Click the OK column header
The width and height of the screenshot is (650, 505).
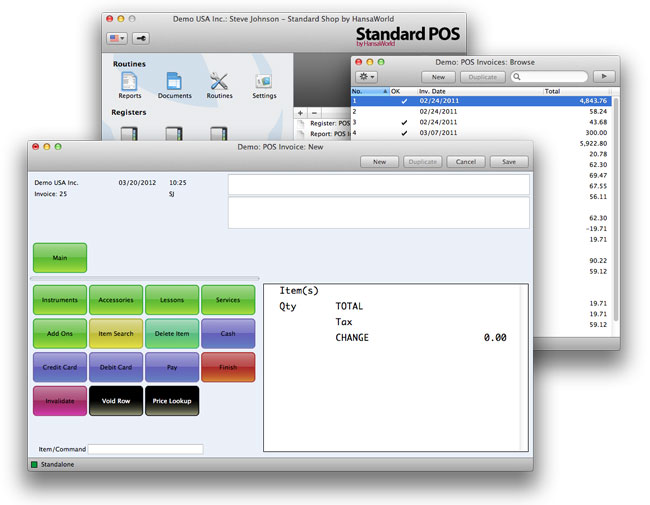[x=403, y=91]
